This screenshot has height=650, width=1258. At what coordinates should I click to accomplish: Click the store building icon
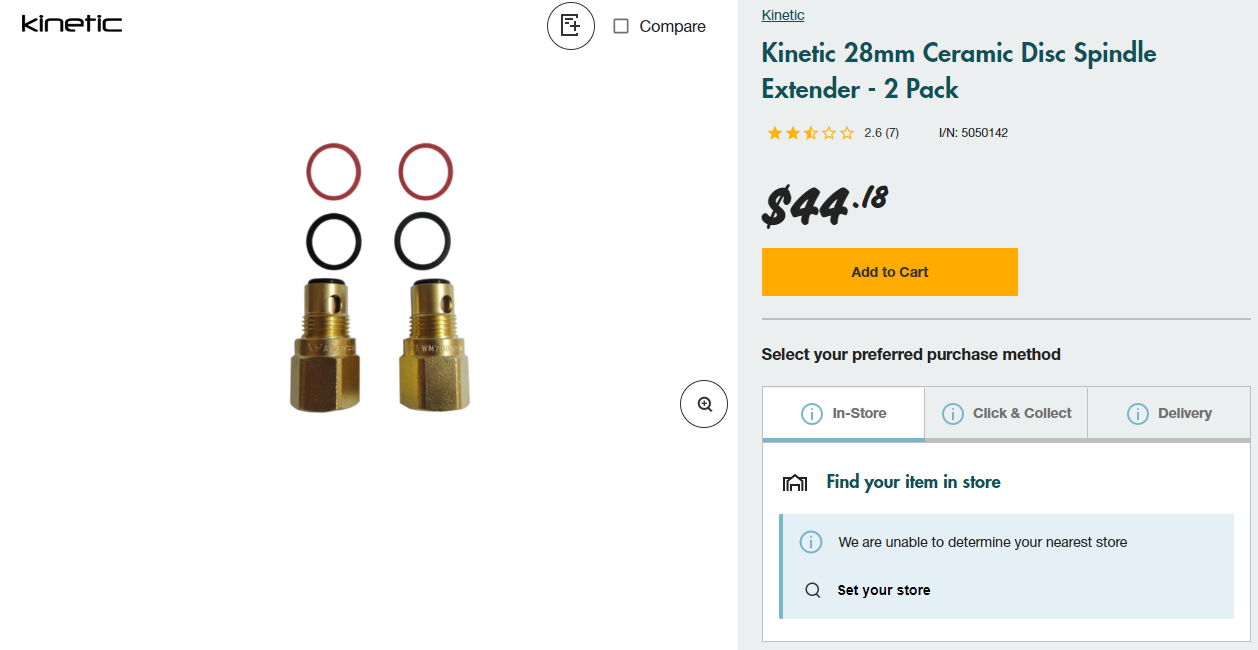tap(795, 481)
